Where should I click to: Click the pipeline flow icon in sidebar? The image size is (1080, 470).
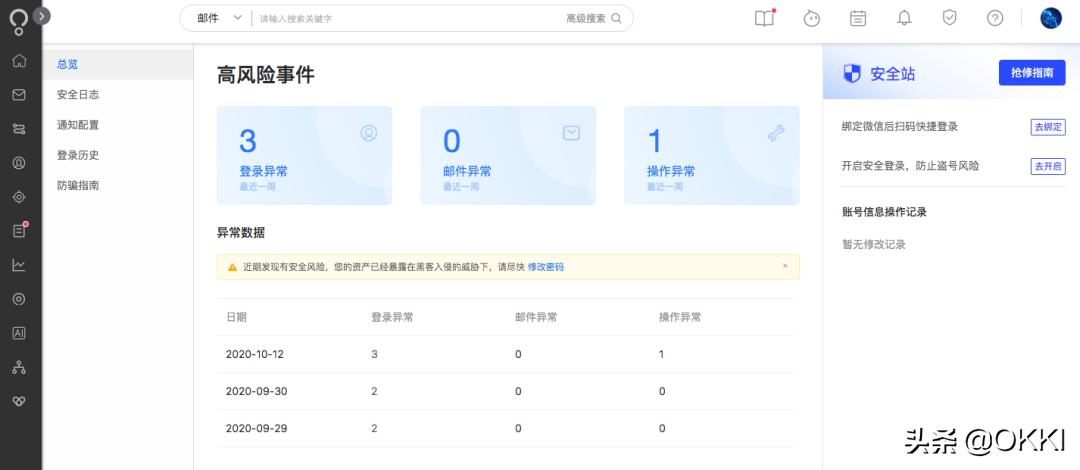click(x=19, y=129)
